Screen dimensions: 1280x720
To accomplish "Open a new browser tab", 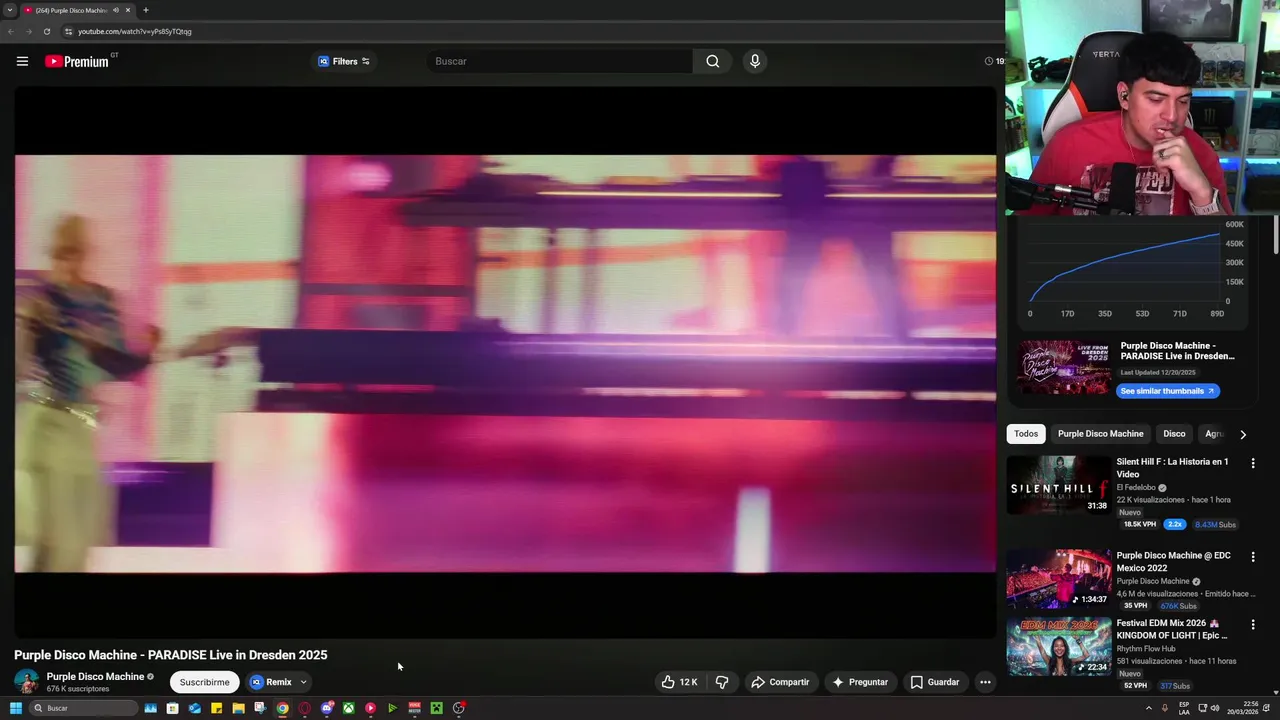I will 146,10.
